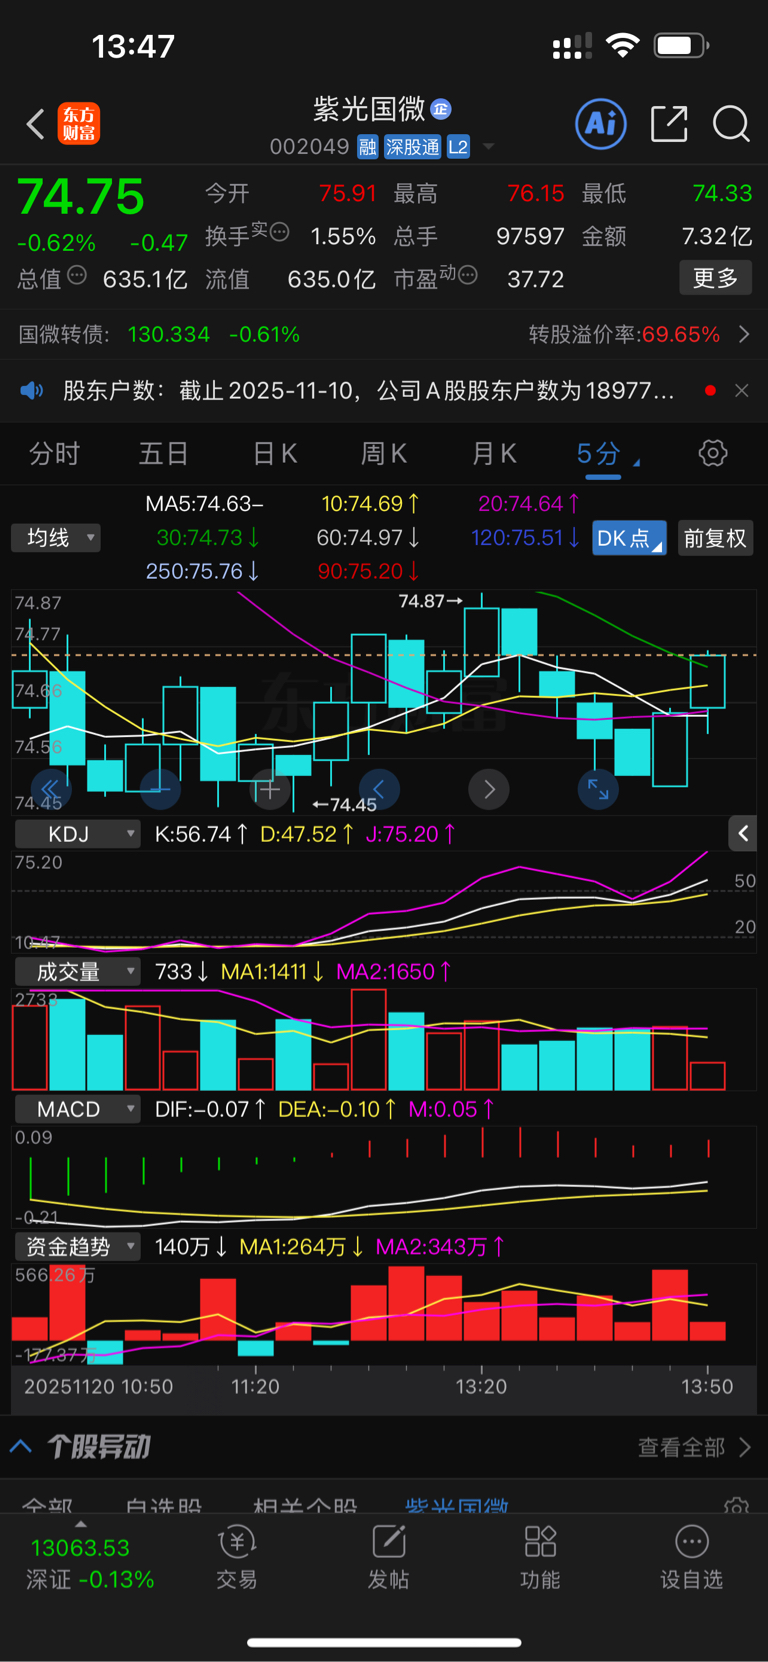Open chart settings gear icon

(712, 453)
